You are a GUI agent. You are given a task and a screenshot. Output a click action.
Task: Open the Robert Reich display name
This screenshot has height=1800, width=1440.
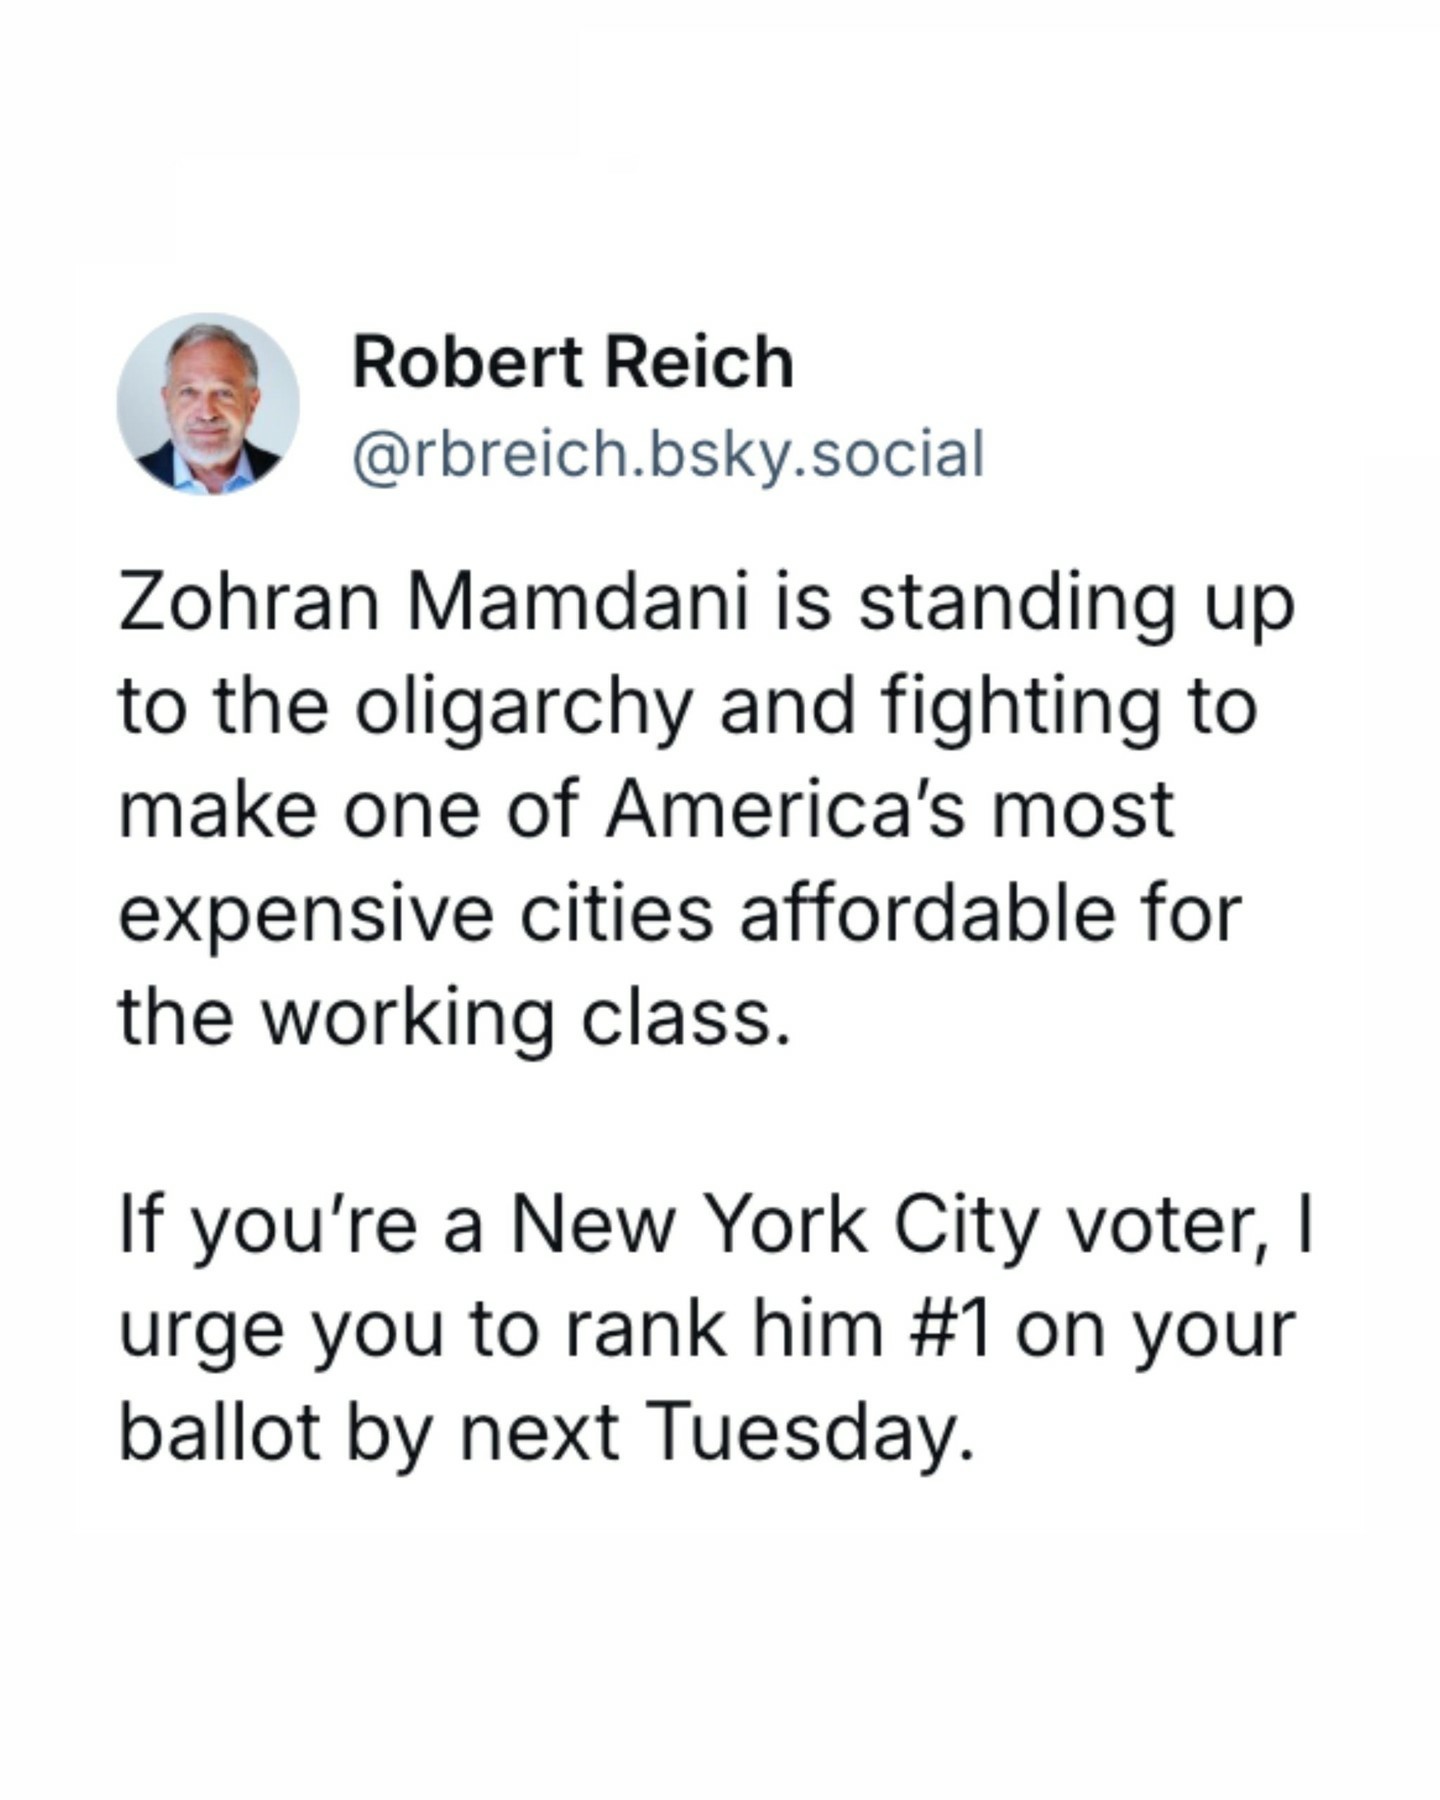[x=573, y=362]
